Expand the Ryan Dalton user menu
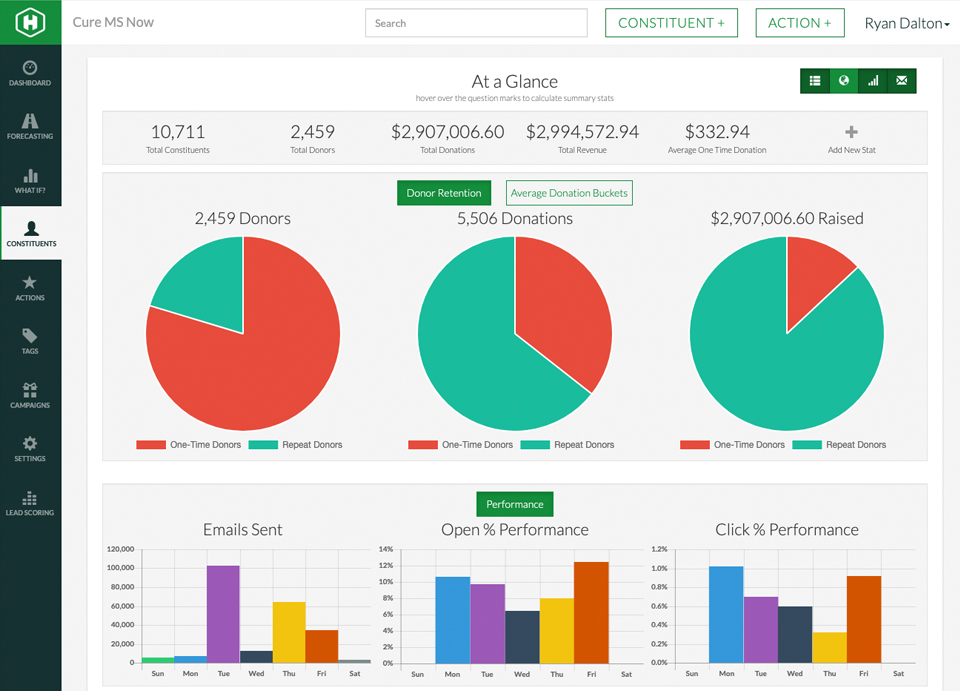This screenshot has height=691, width=960. click(x=907, y=23)
